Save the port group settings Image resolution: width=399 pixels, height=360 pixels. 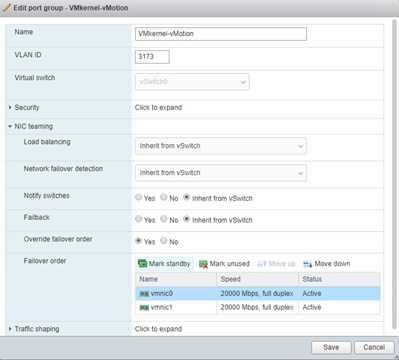tap(331, 347)
